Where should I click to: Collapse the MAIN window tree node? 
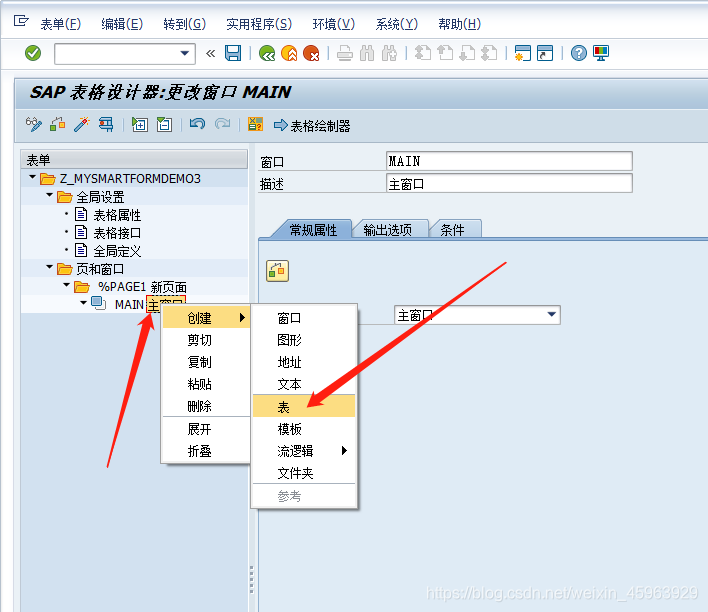point(84,303)
